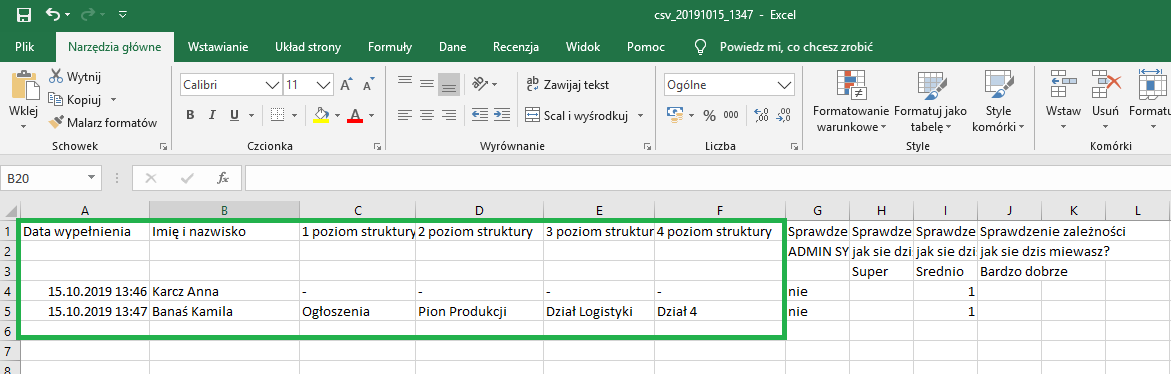Select column B header

pyautogui.click(x=224, y=210)
